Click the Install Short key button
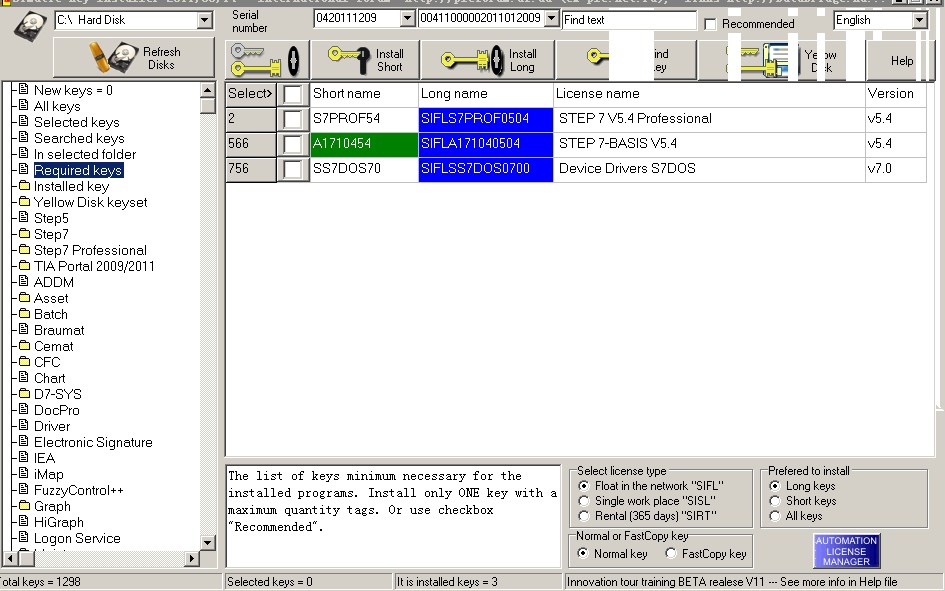This screenshot has width=945, height=591. [x=364, y=60]
